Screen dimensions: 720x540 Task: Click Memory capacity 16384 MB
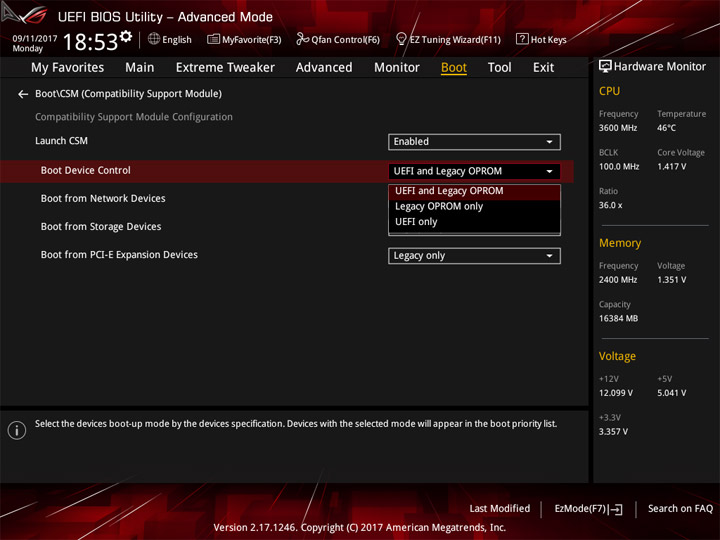[618, 318]
